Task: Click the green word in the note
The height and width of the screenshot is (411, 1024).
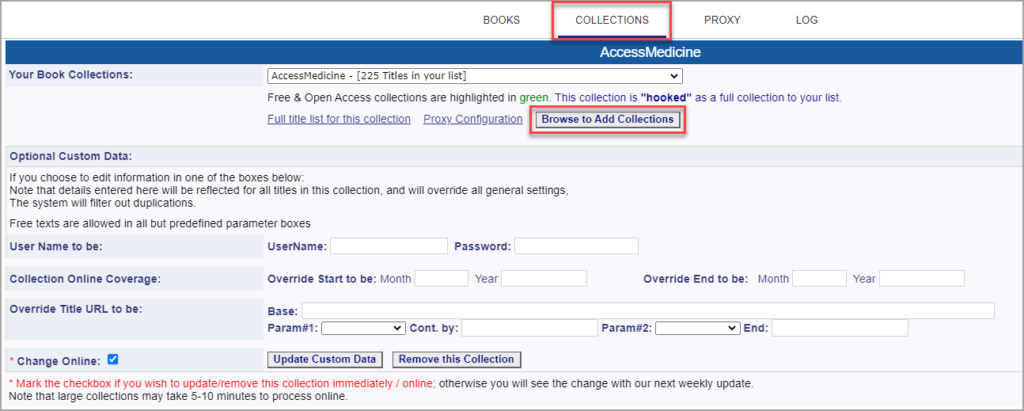Action: click(534, 99)
